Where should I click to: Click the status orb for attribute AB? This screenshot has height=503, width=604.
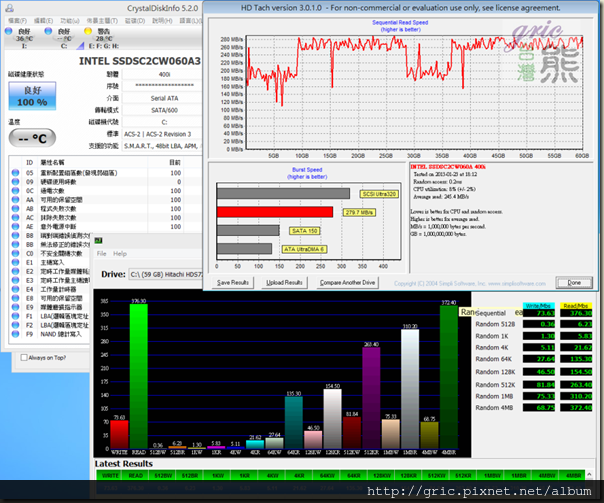[15, 208]
